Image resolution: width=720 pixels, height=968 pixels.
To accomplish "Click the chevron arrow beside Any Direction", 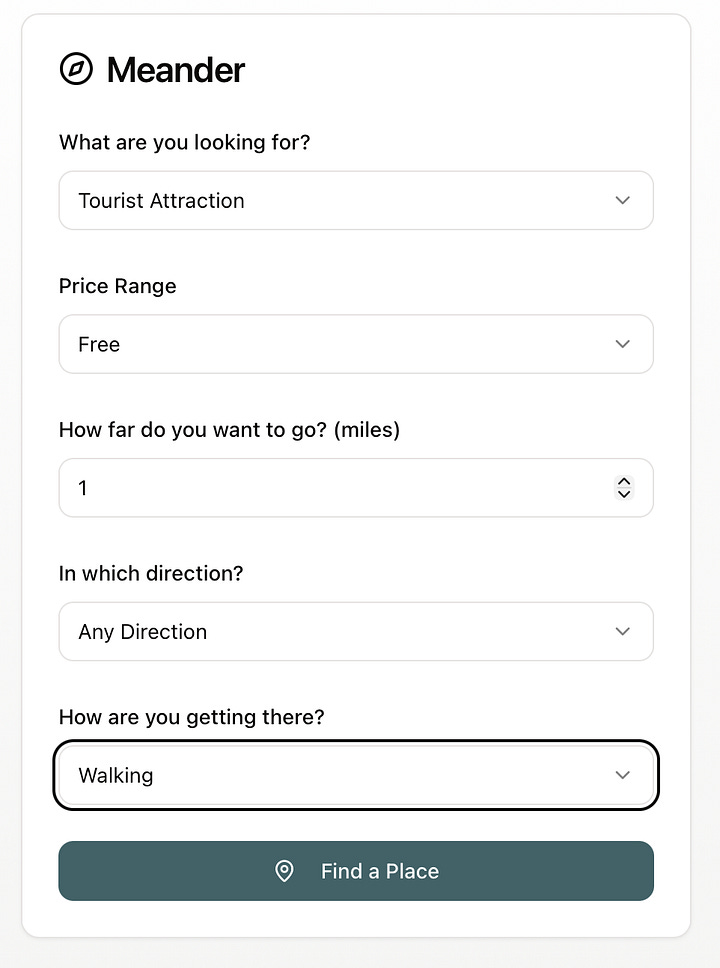I will click(622, 631).
